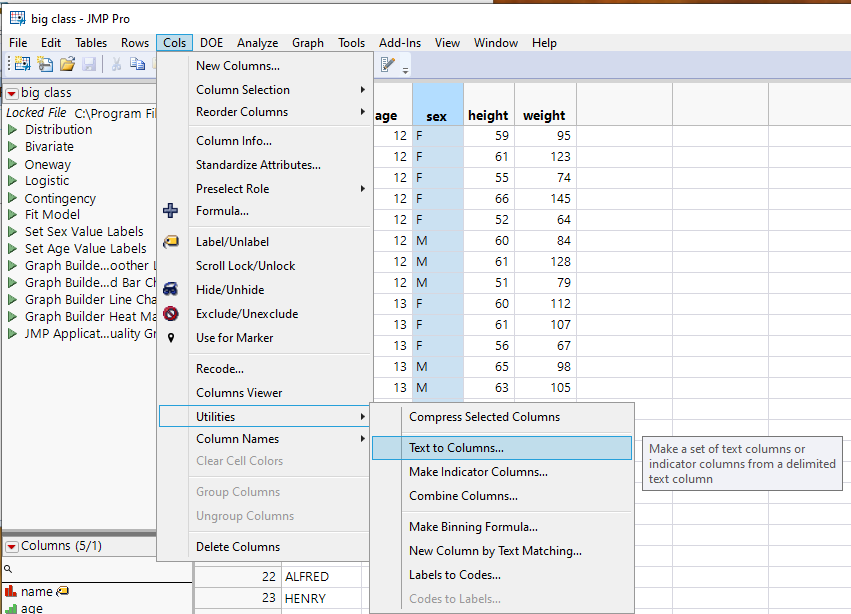Run the Fit Model script green triangle
851x614 pixels.
click(x=12, y=214)
